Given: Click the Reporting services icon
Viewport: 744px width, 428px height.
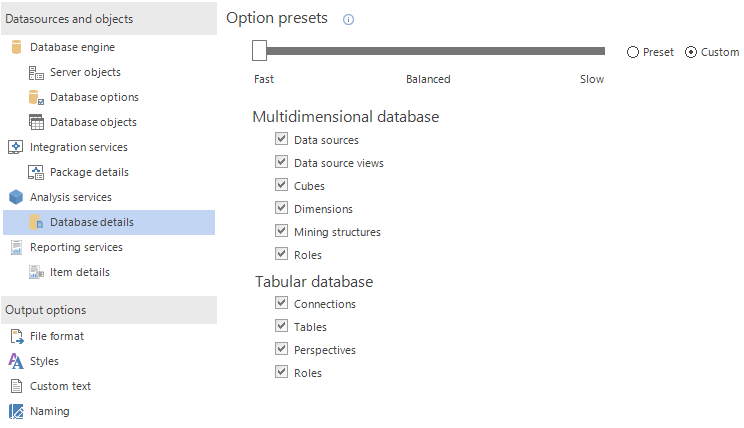Looking at the screenshot, I should point(16,247).
